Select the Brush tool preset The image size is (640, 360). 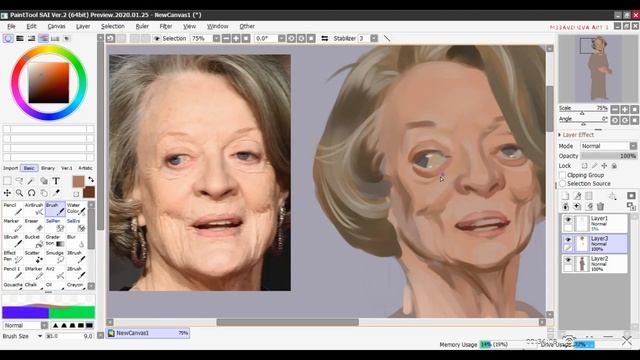point(55,209)
